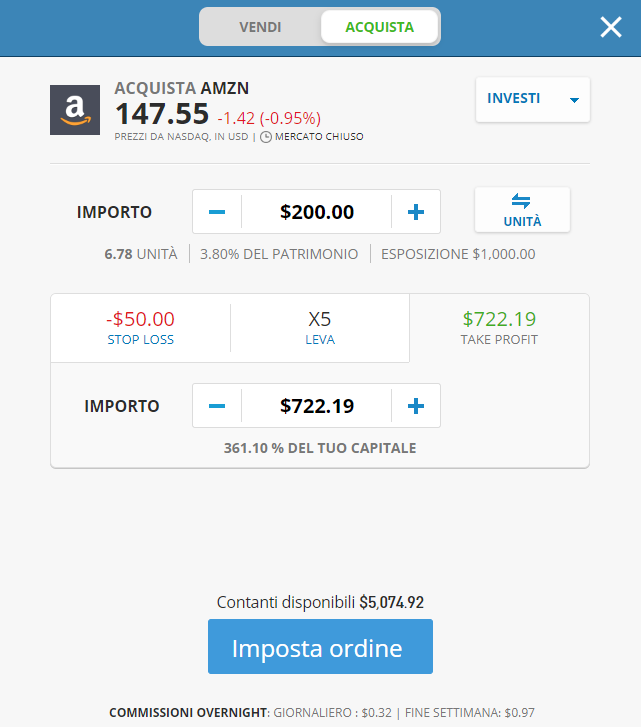
Task: Click the Amazon logo icon
Action: (75, 110)
